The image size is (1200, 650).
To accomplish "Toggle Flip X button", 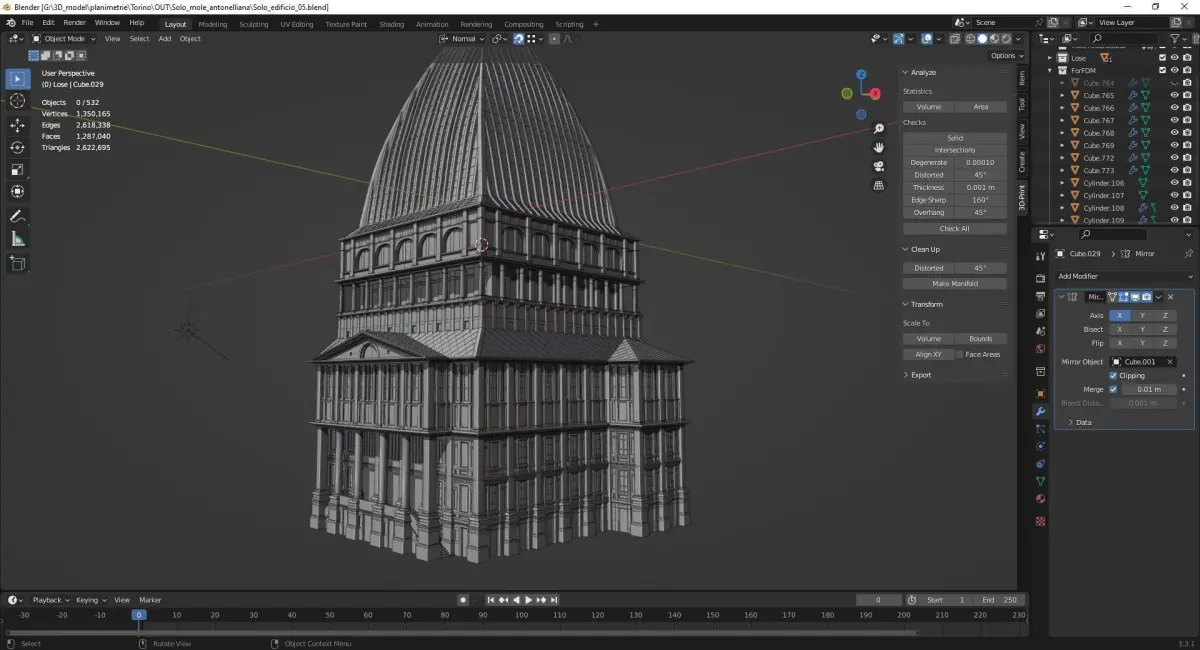I will (1119, 343).
